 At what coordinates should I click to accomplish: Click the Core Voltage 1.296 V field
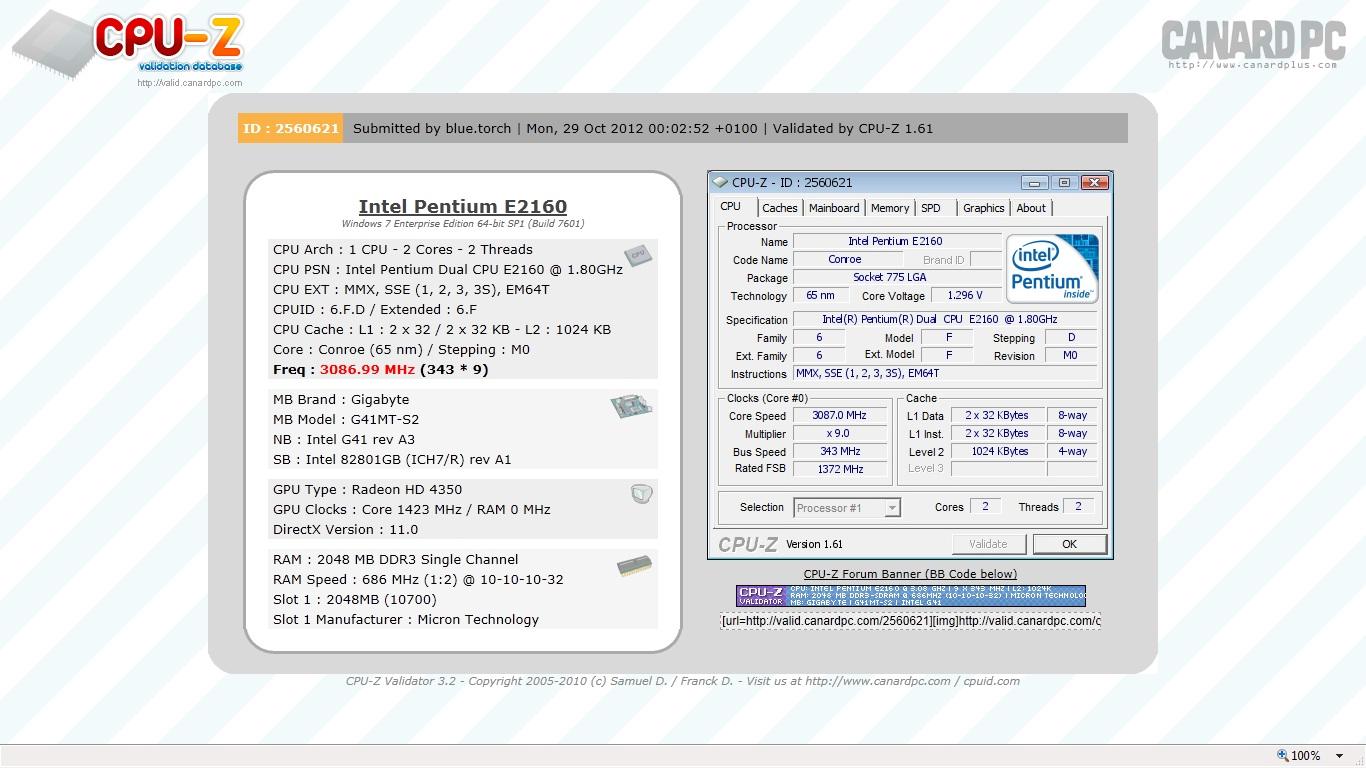[965, 296]
